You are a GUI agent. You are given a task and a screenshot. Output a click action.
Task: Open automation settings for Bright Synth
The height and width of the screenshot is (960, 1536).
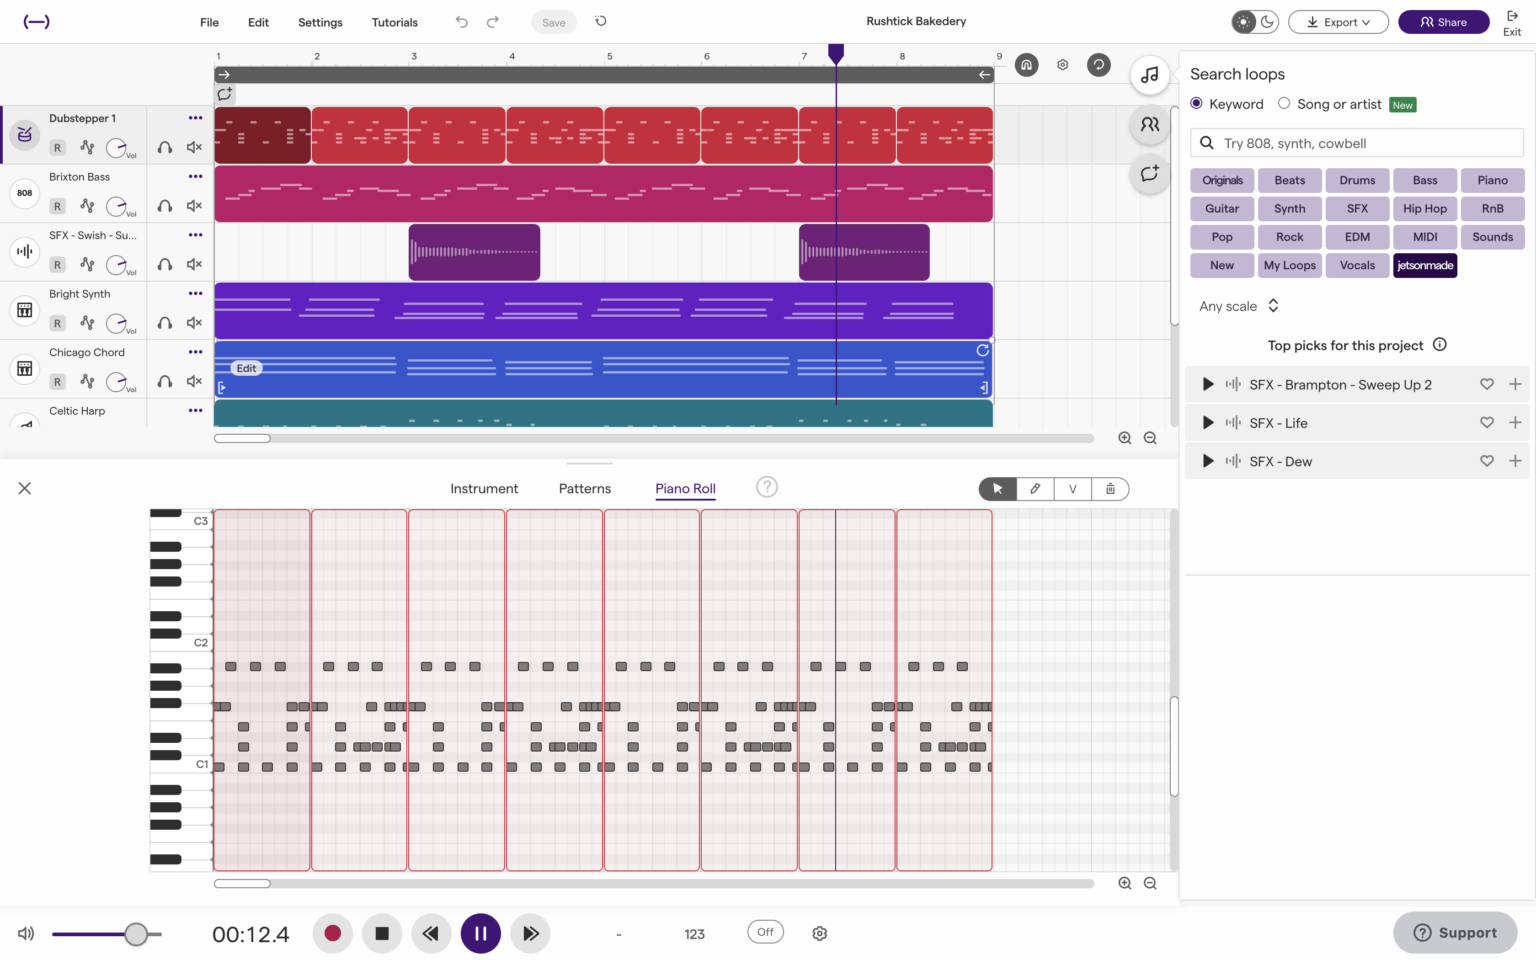click(x=87, y=323)
